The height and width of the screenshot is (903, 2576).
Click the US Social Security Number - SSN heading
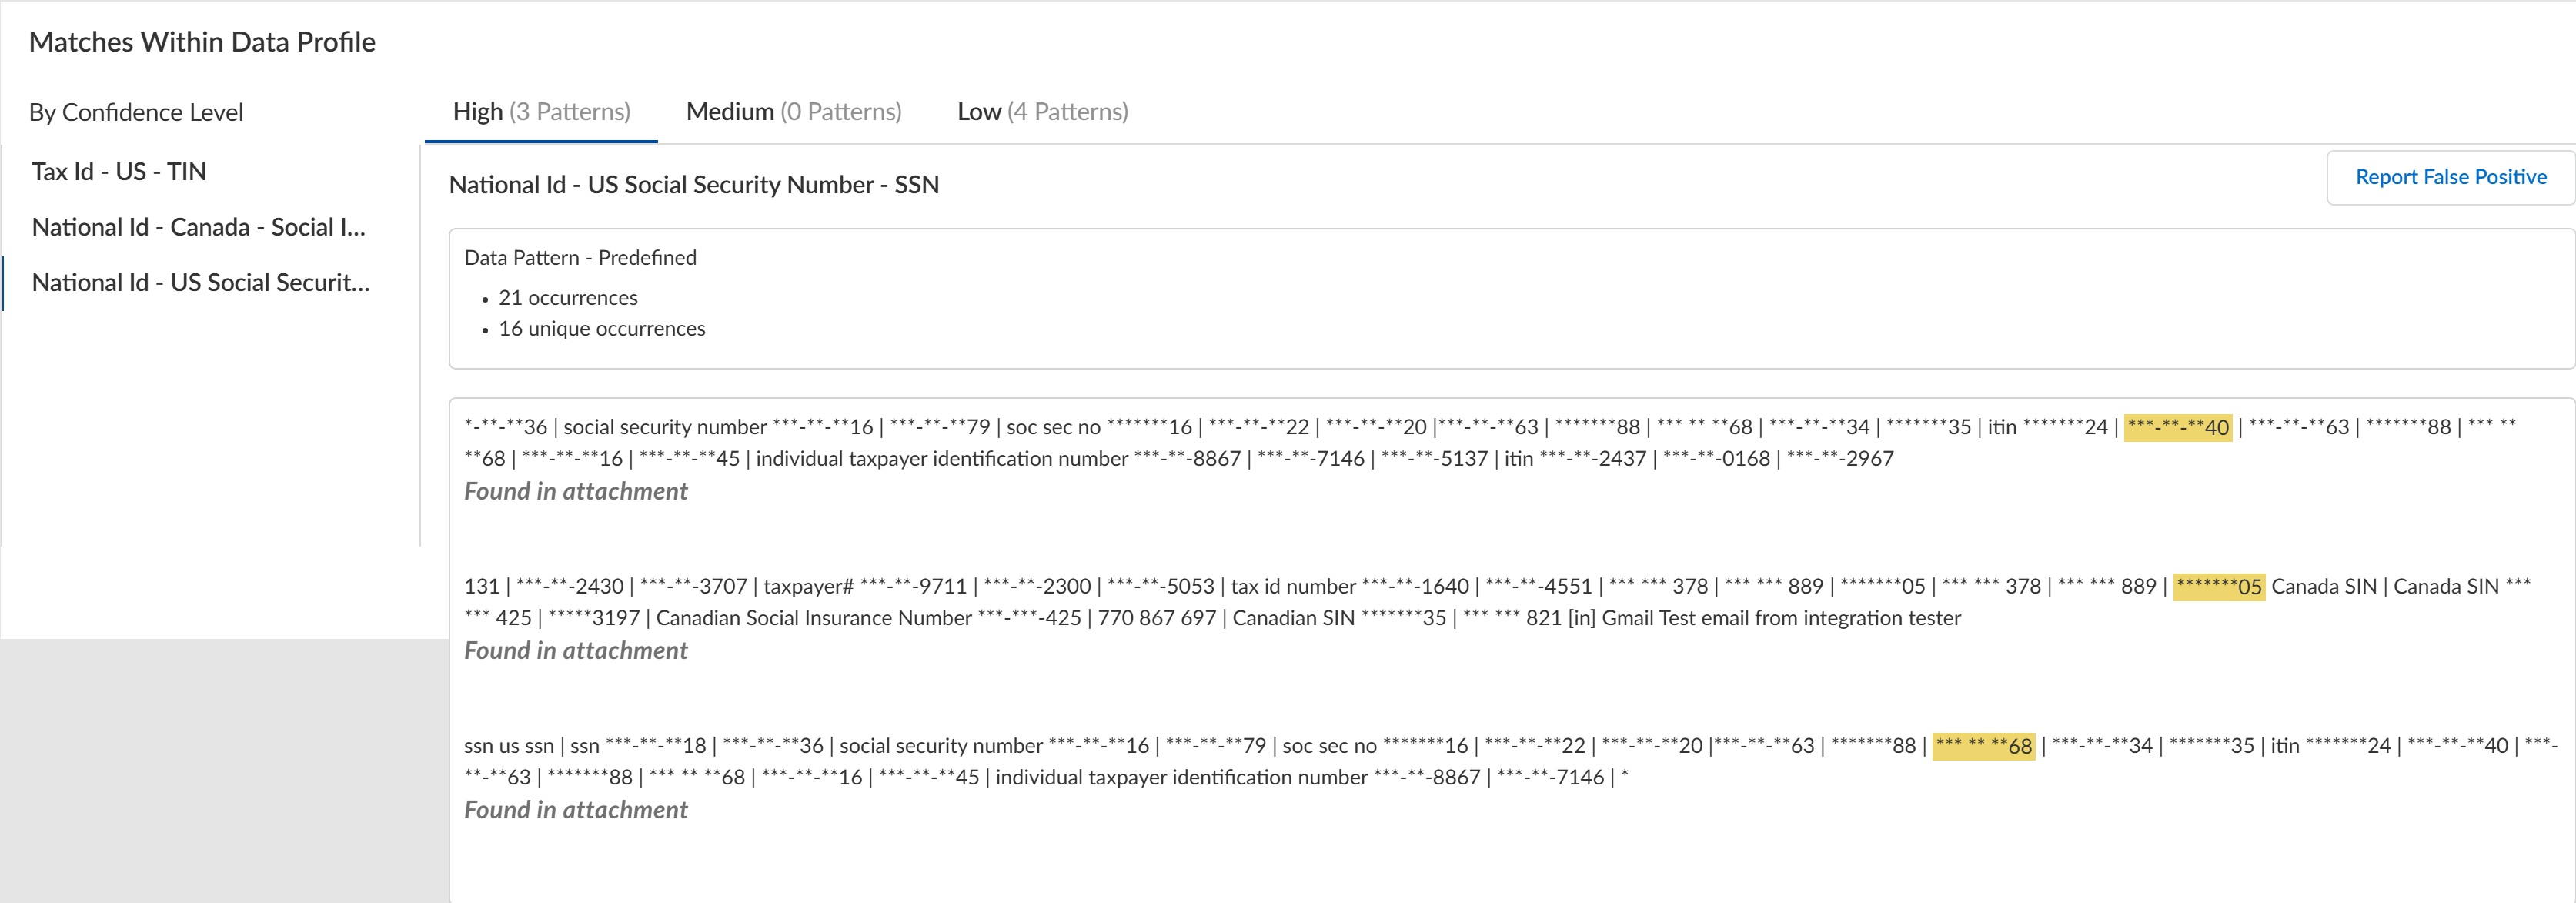[x=694, y=185]
